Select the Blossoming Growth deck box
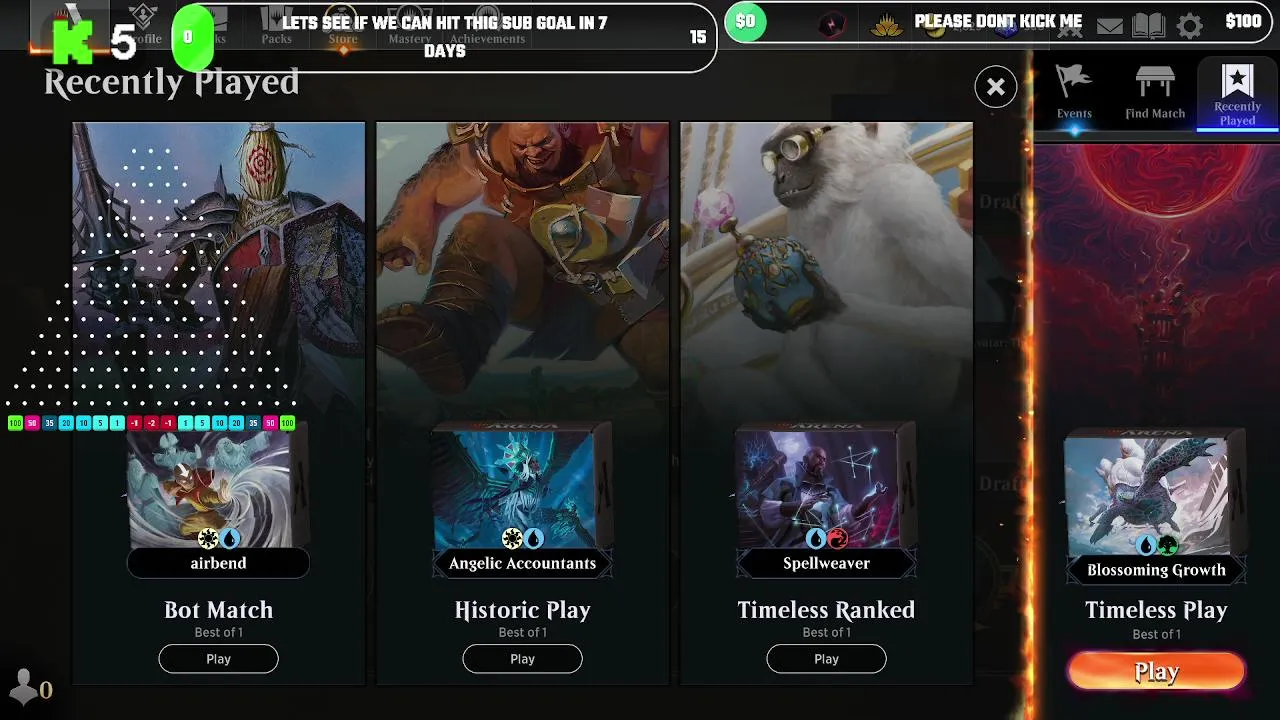1280x720 pixels. pyautogui.click(x=1156, y=496)
